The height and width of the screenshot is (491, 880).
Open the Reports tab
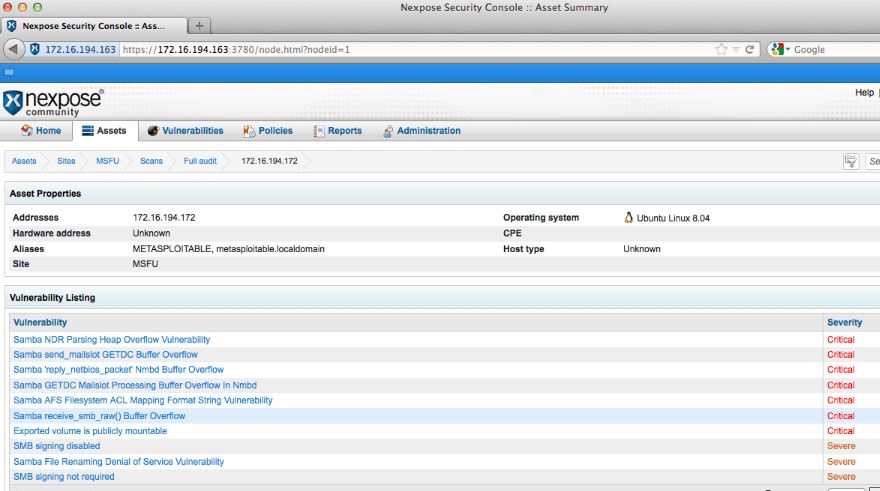pyautogui.click(x=337, y=131)
